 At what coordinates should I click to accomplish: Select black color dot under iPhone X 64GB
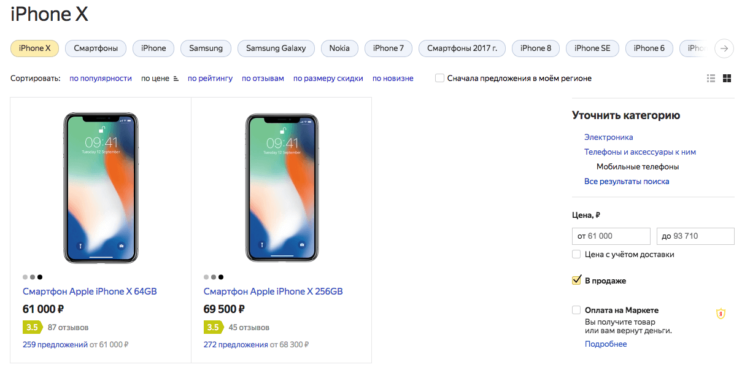pos(40,277)
